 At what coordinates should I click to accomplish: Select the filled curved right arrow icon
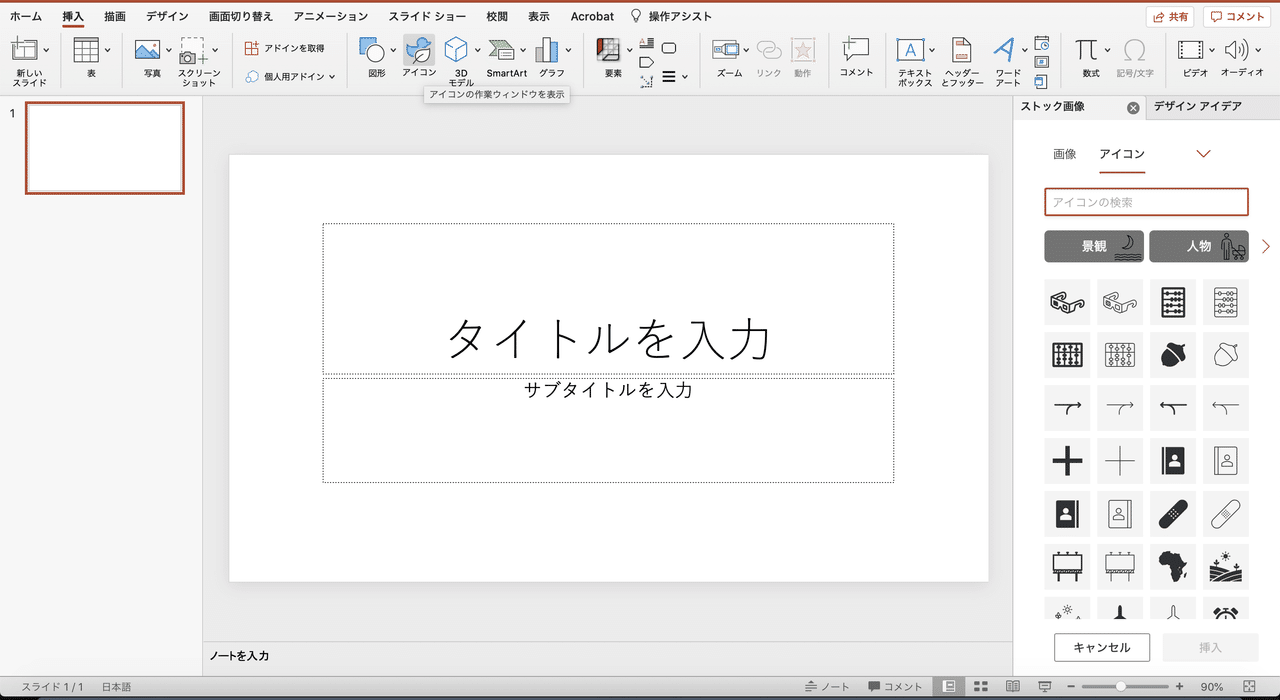(1067, 407)
